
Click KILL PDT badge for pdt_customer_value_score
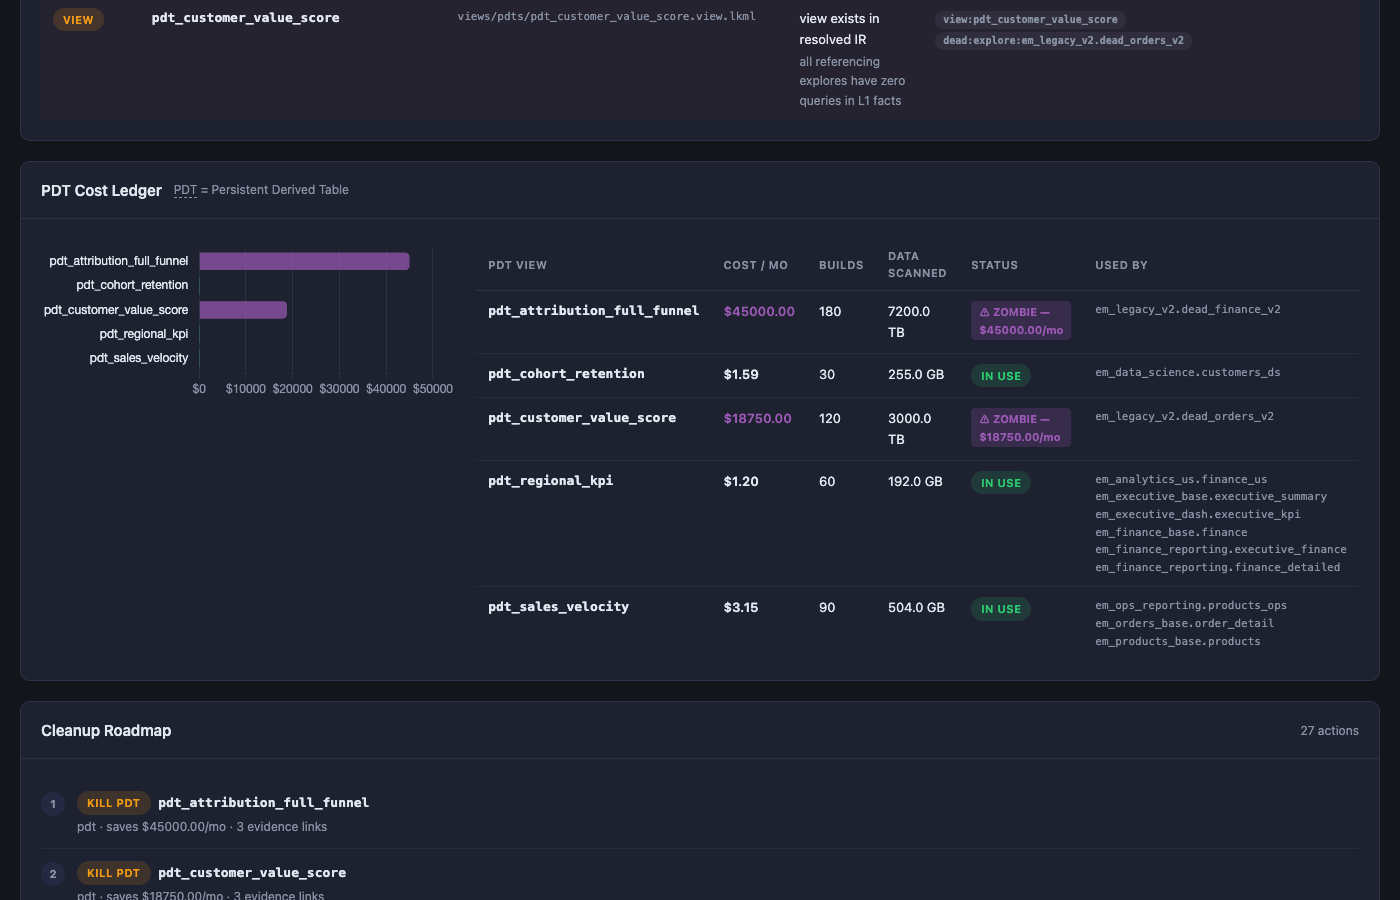point(113,873)
